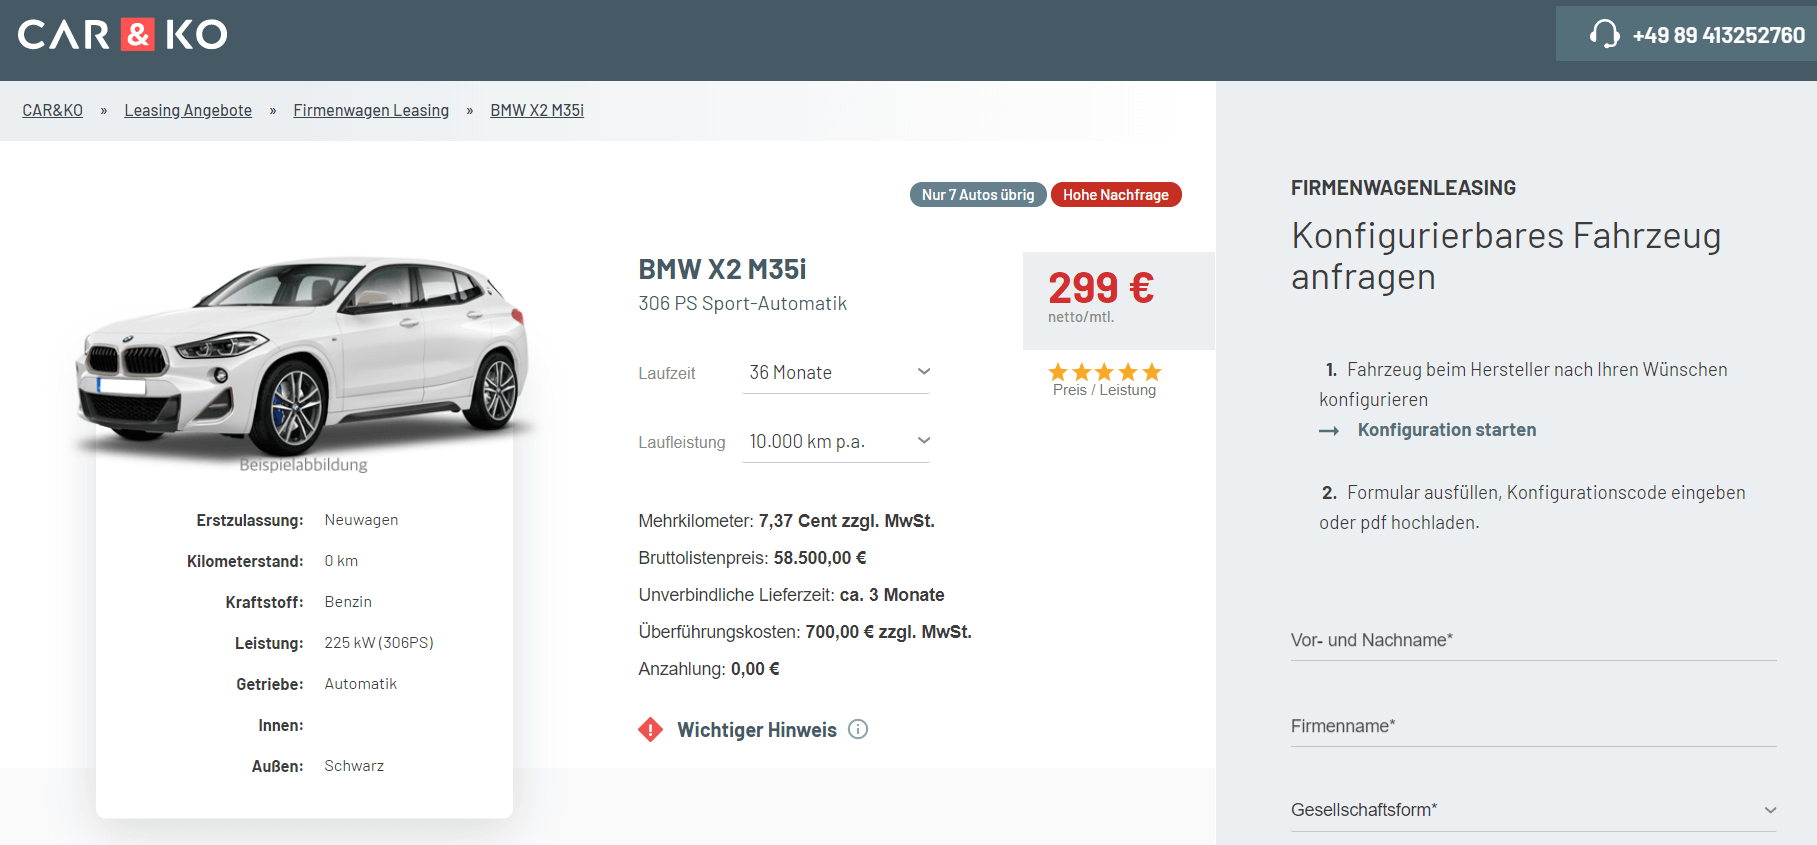
Task: Click the arrow icon before Konfiguration starten
Action: tap(1329, 431)
